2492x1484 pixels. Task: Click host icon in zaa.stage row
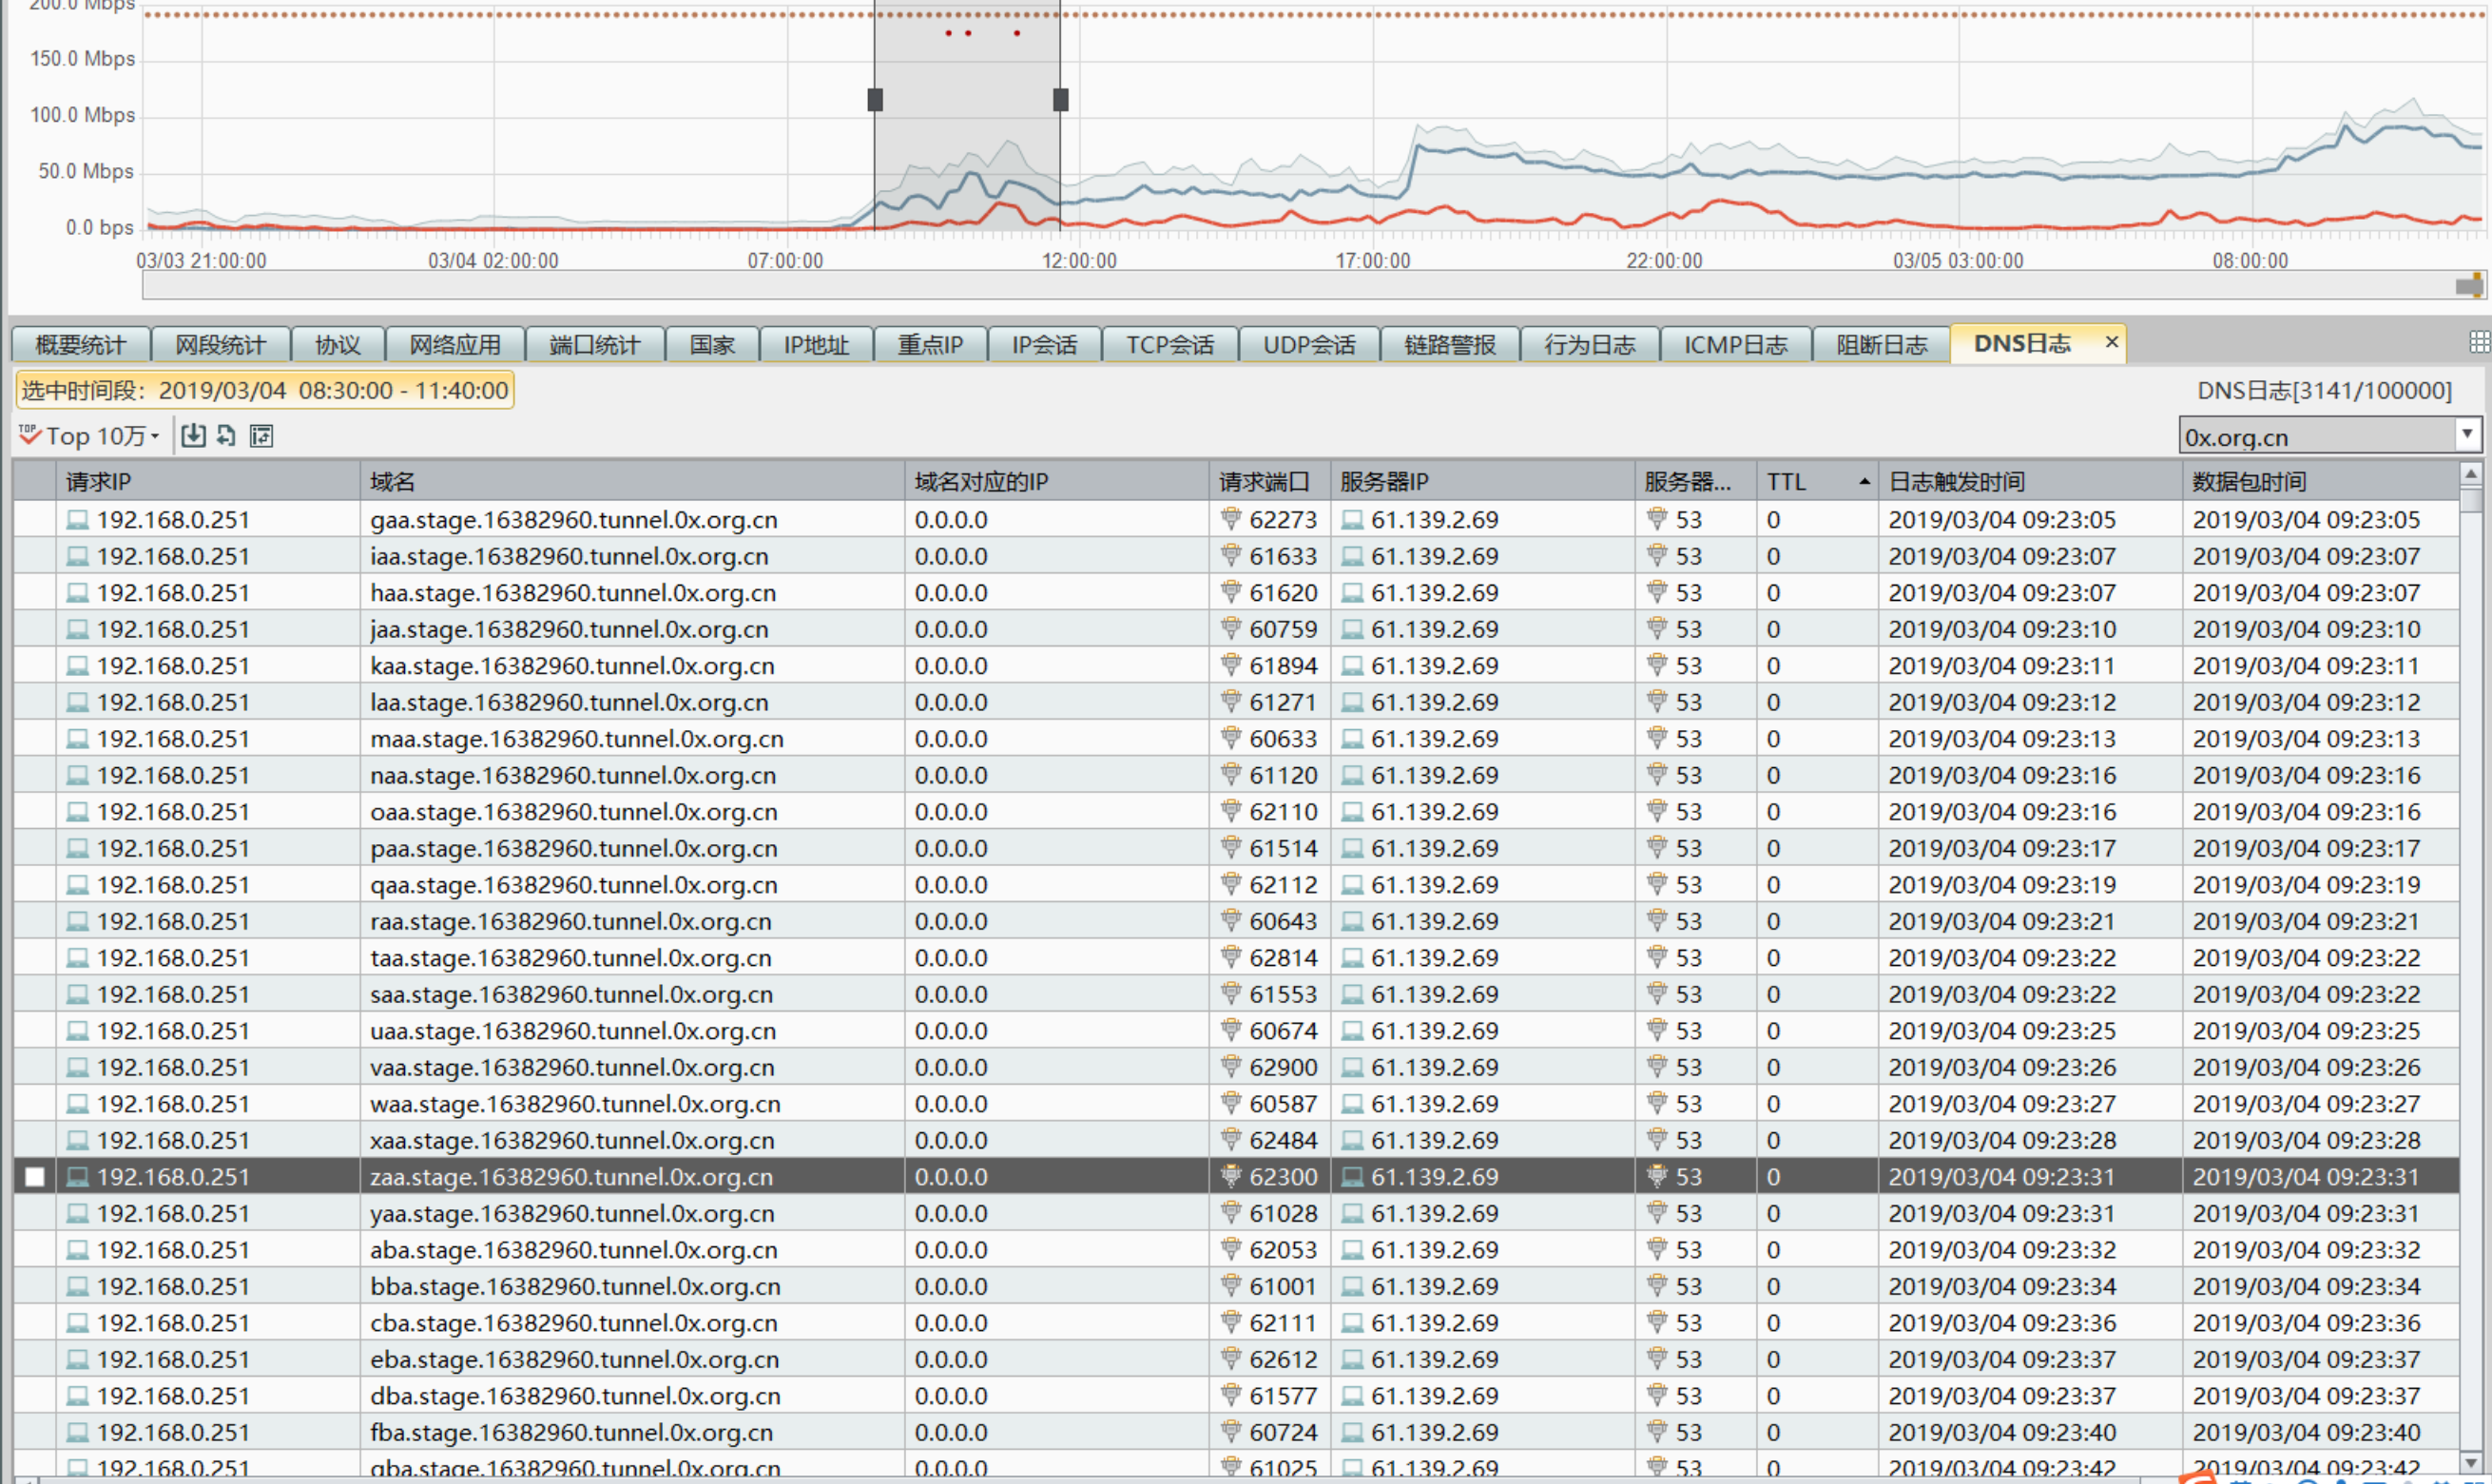click(77, 1176)
